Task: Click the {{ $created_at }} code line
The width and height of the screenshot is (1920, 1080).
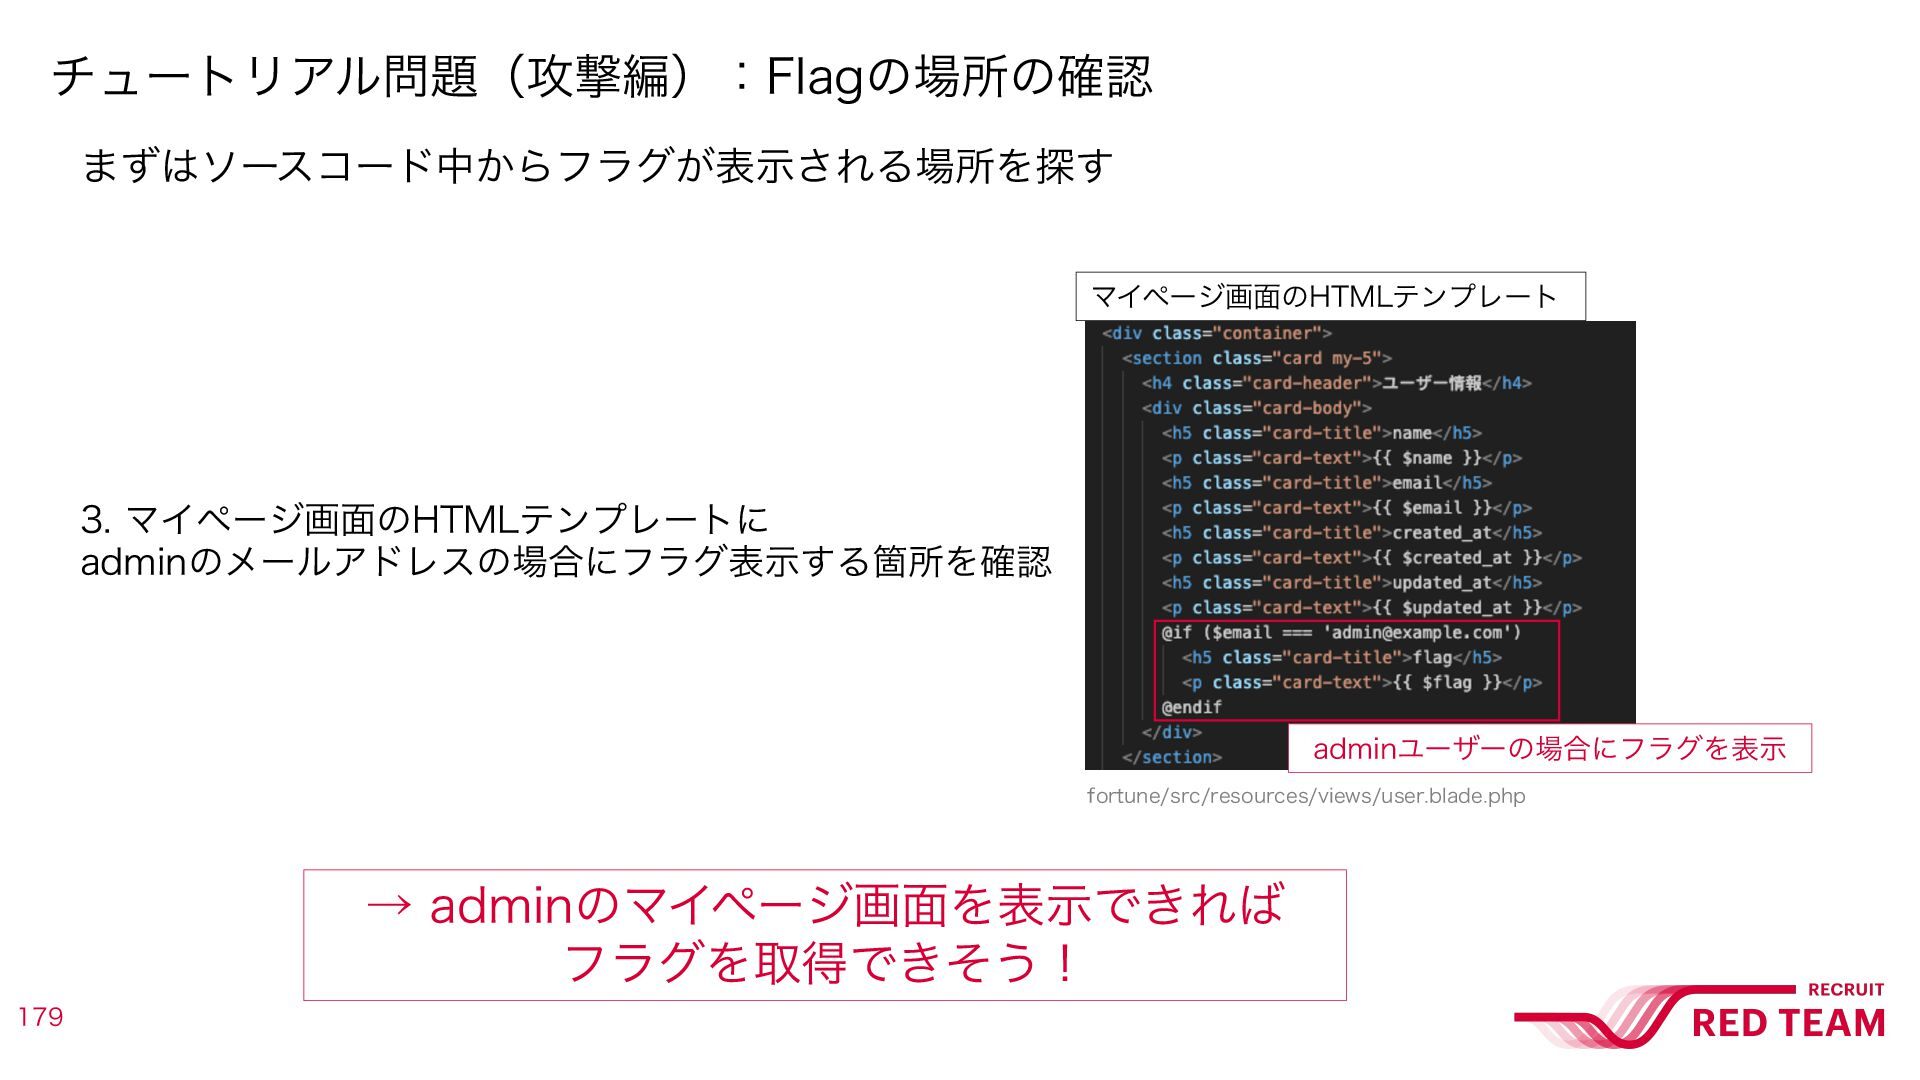Action: 1372,558
